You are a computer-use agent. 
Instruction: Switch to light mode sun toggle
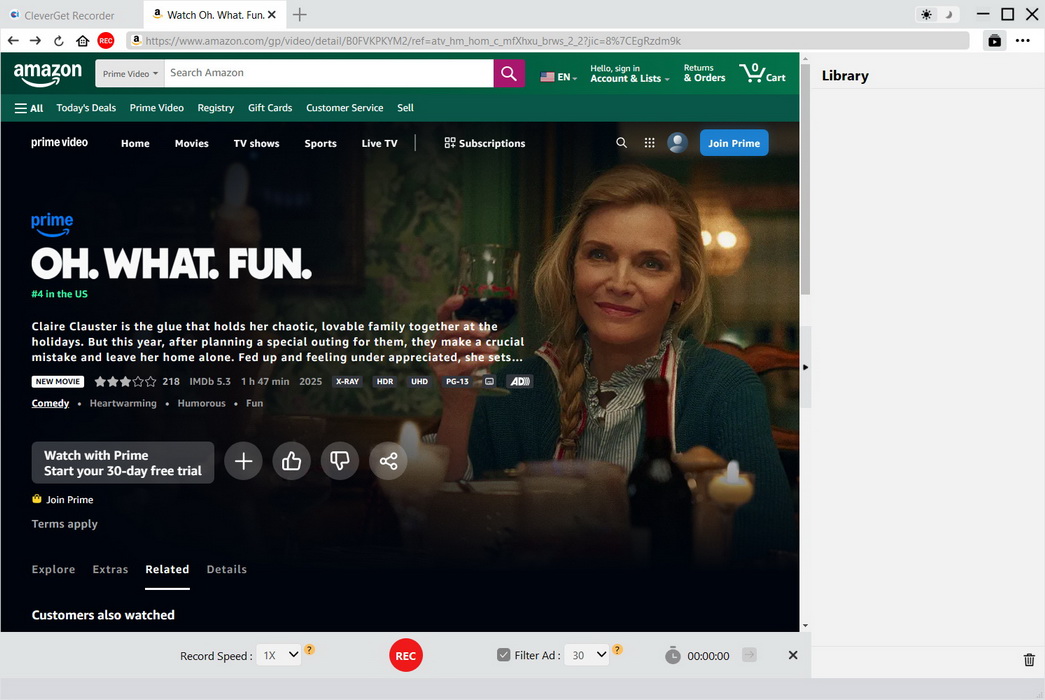tap(926, 15)
